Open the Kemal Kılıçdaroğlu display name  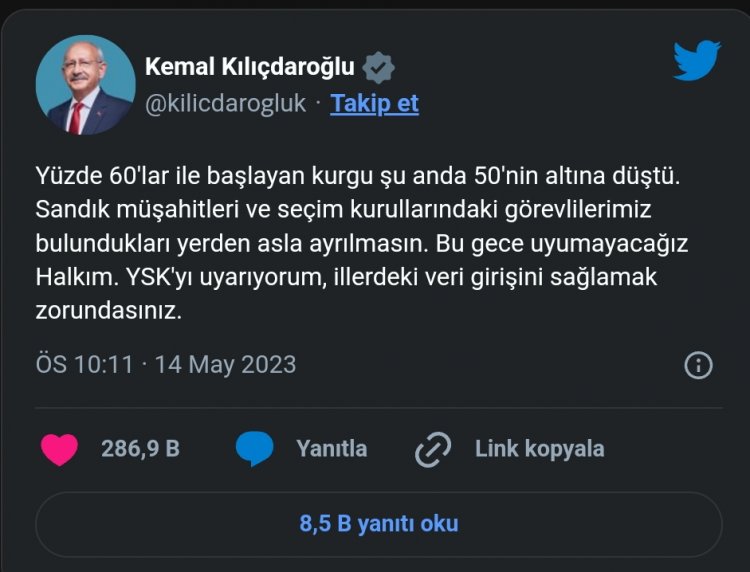(250, 67)
